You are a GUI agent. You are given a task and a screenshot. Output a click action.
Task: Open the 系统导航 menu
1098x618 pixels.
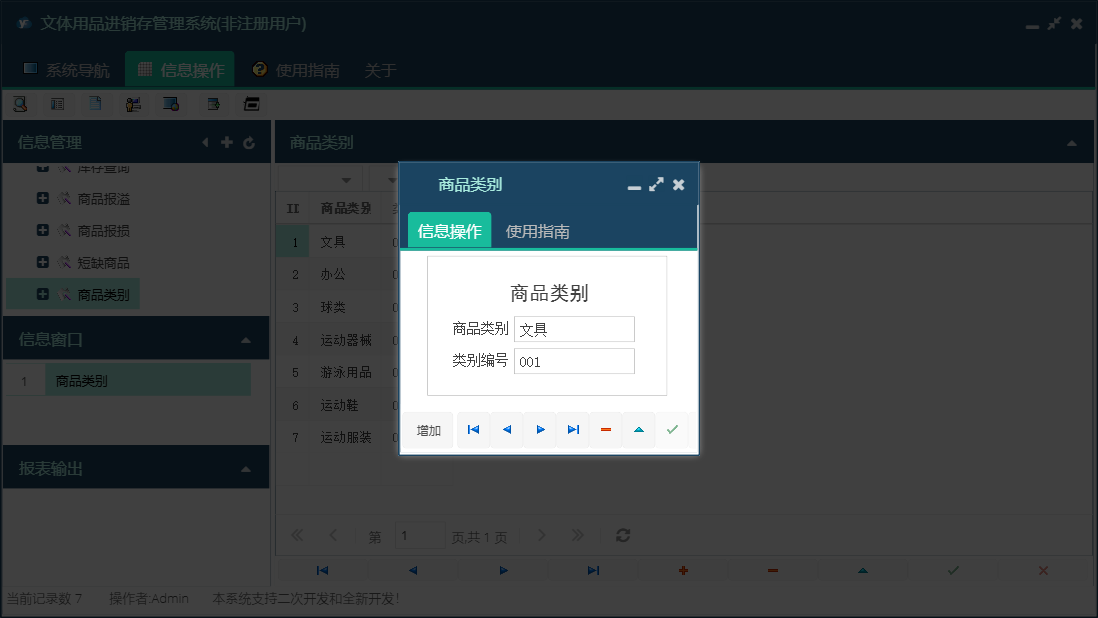(x=73, y=70)
